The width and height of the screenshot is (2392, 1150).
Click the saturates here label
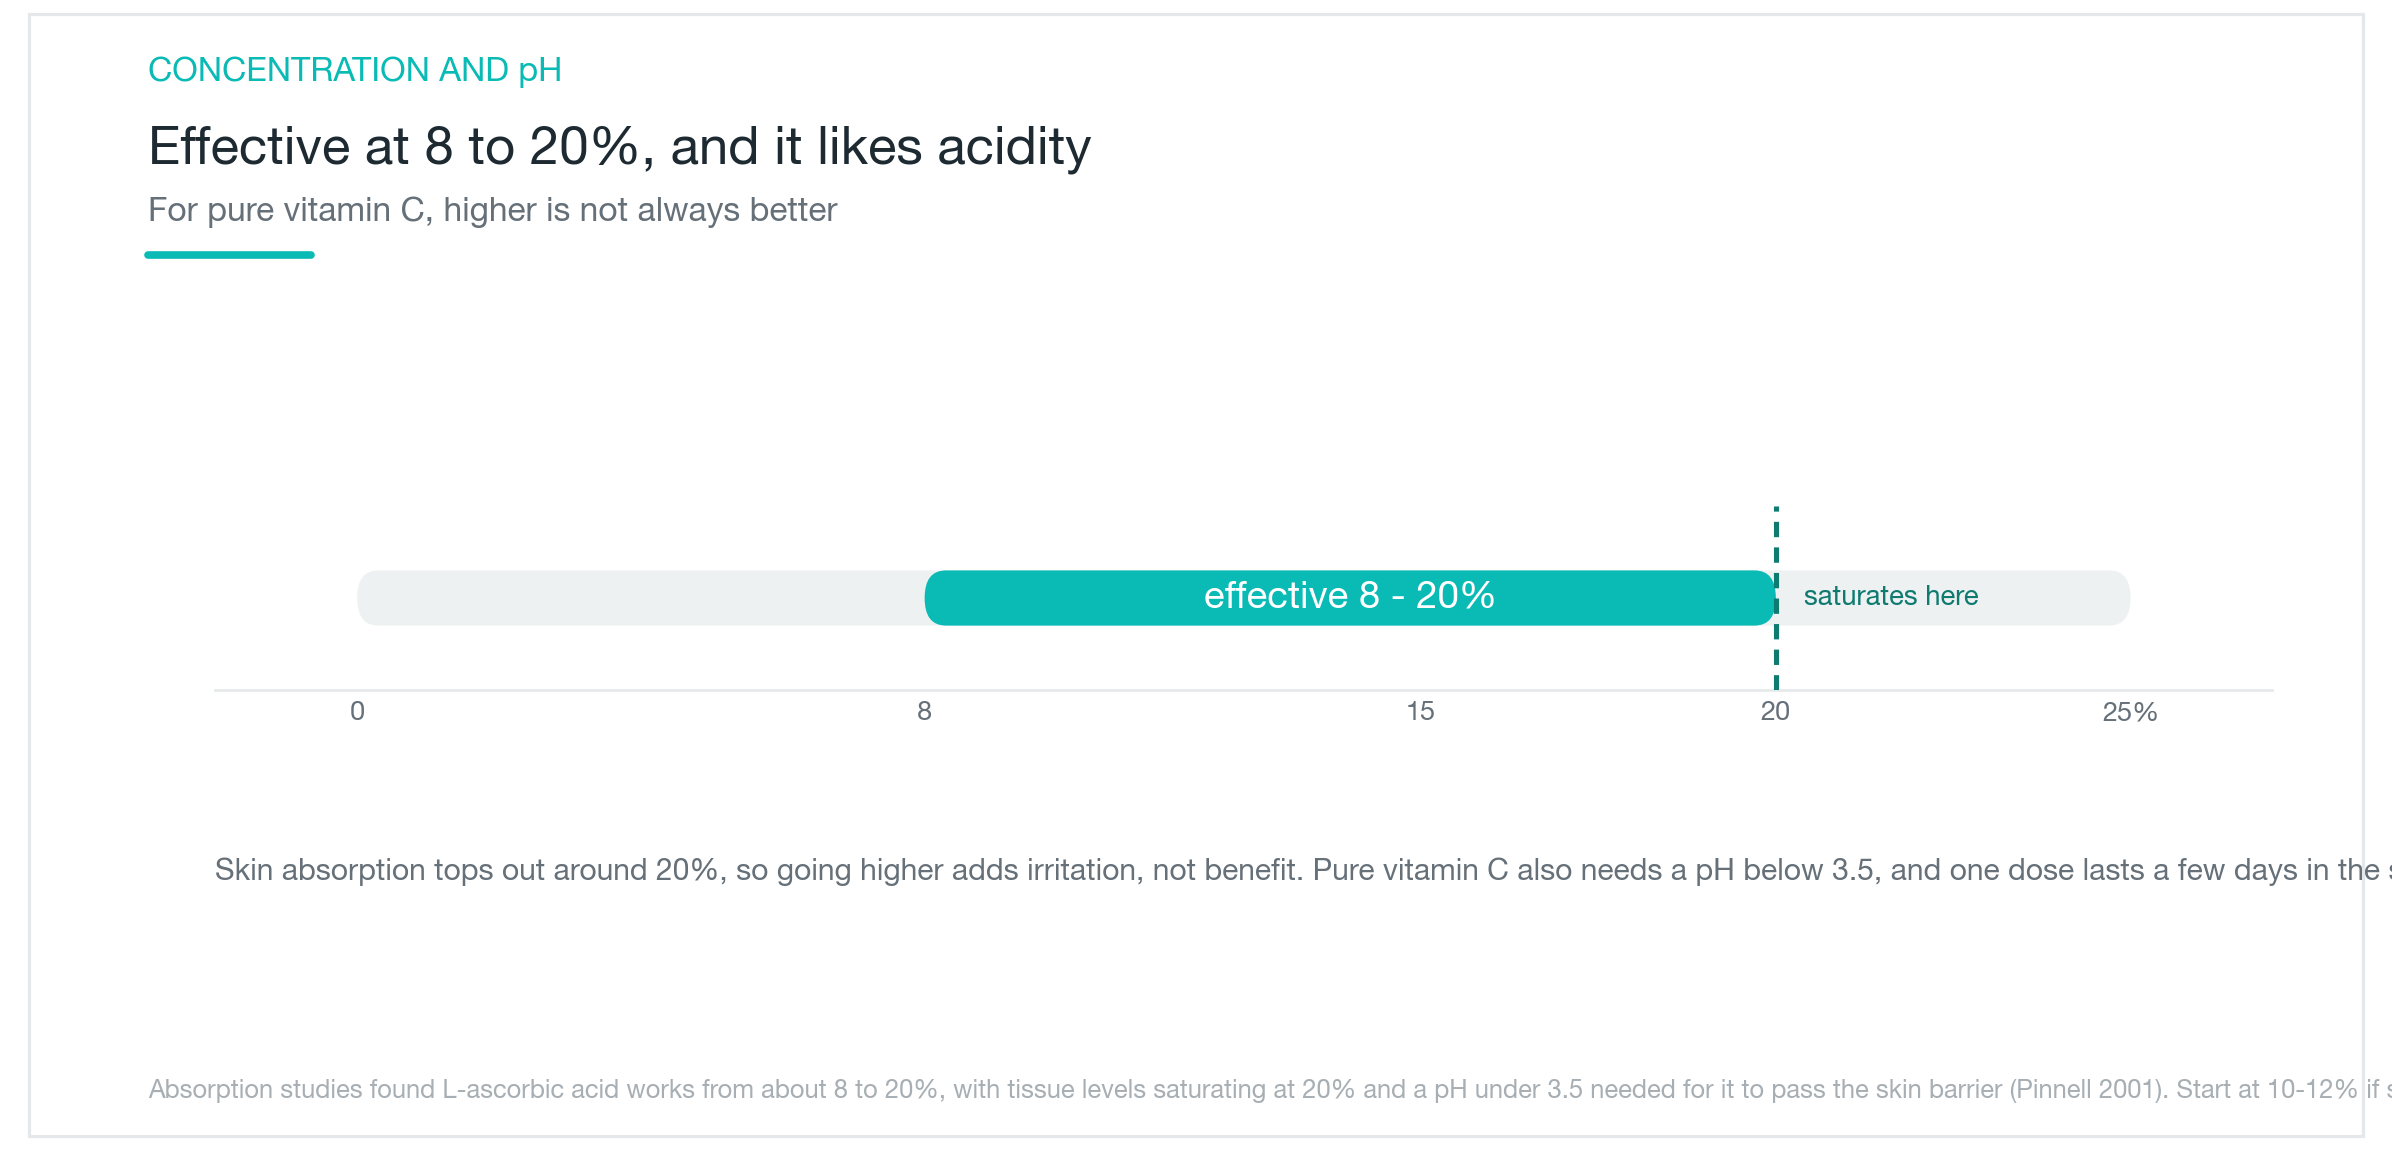coord(1891,596)
